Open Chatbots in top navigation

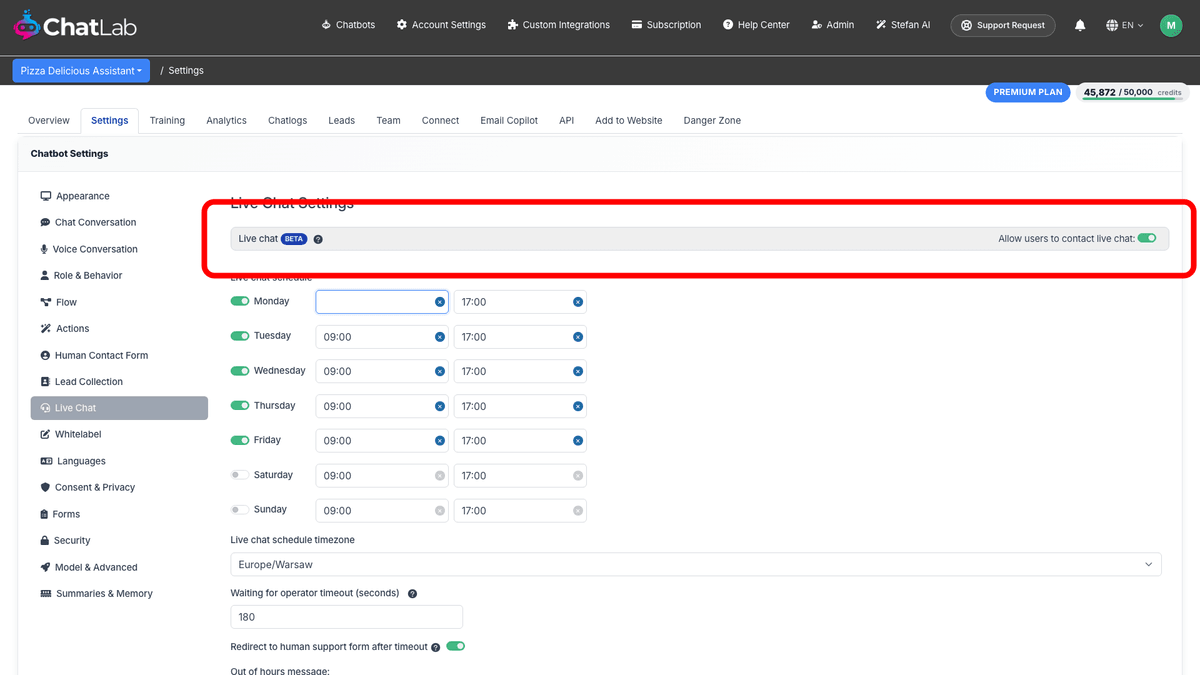(348, 25)
